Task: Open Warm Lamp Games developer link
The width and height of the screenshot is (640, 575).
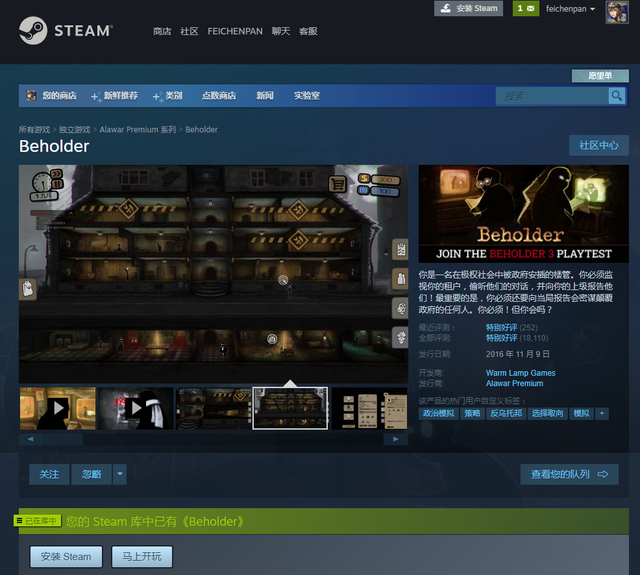Action: point(520,373)
